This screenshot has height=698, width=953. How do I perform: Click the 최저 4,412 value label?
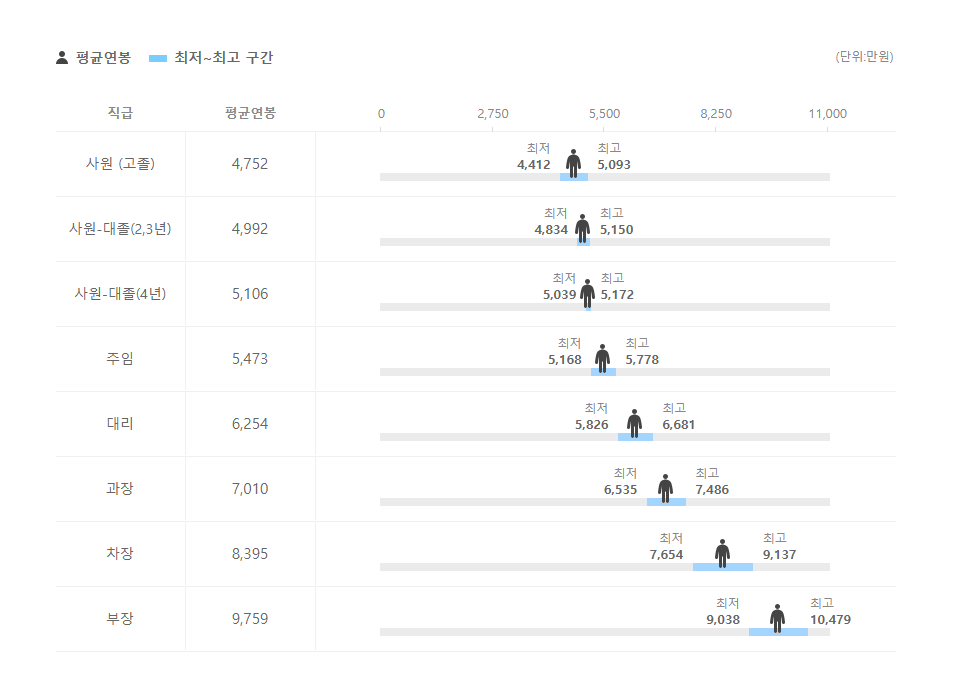[x=534, y=165]
